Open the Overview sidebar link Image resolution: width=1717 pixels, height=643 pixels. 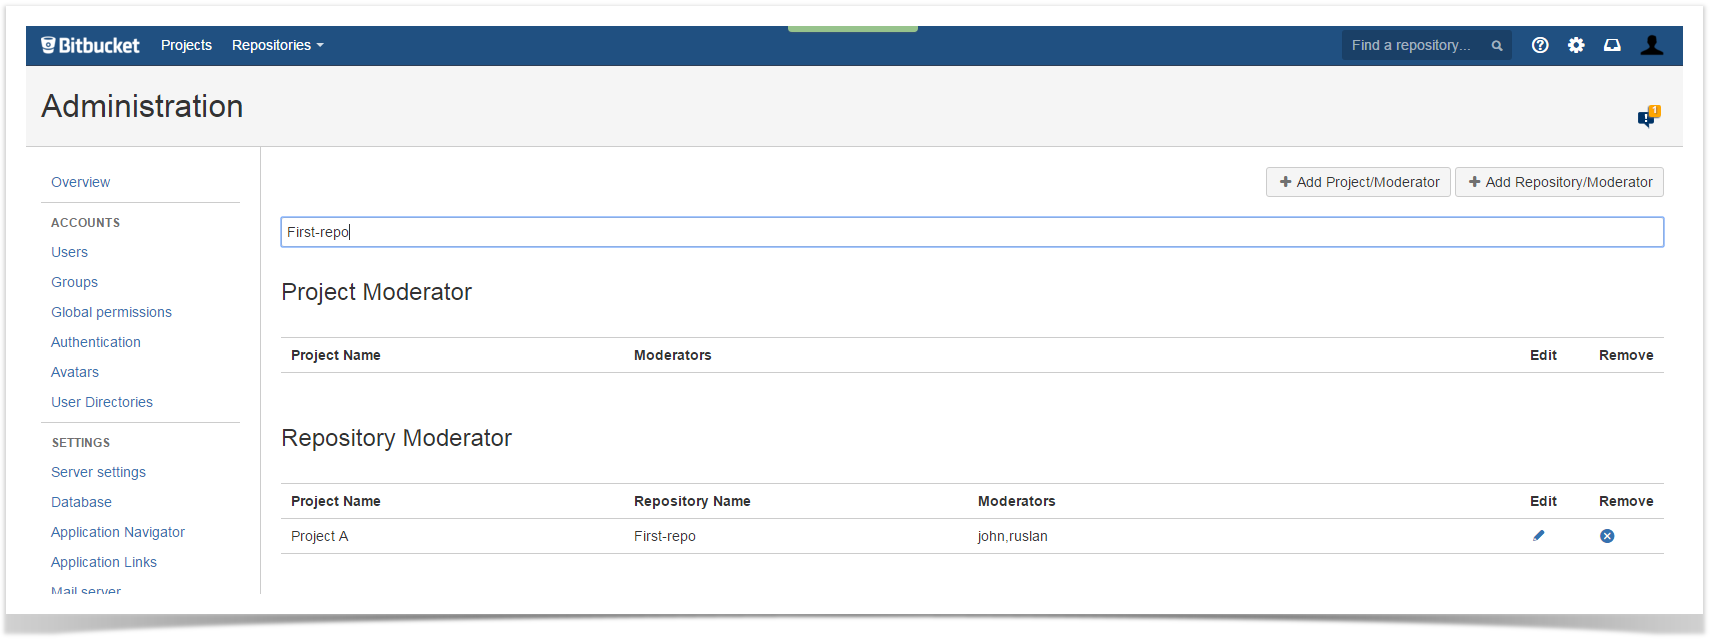[81, 182]
